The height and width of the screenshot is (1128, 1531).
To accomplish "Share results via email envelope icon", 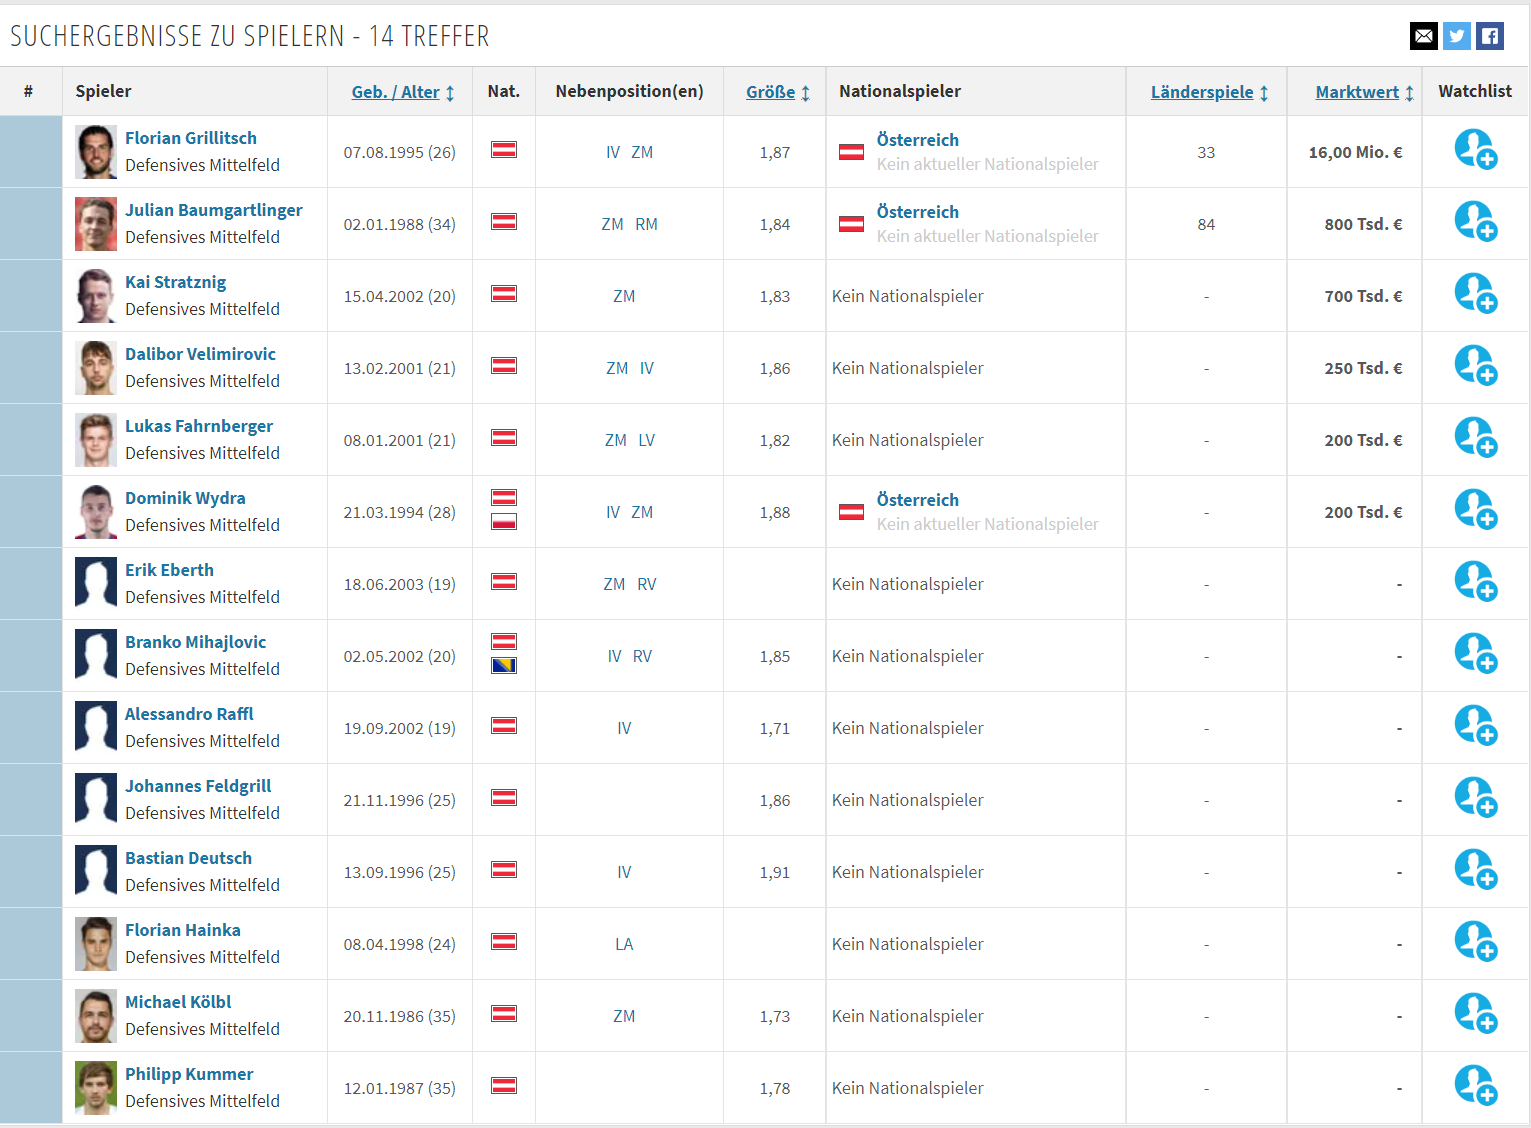I will tap(1423, 36).
